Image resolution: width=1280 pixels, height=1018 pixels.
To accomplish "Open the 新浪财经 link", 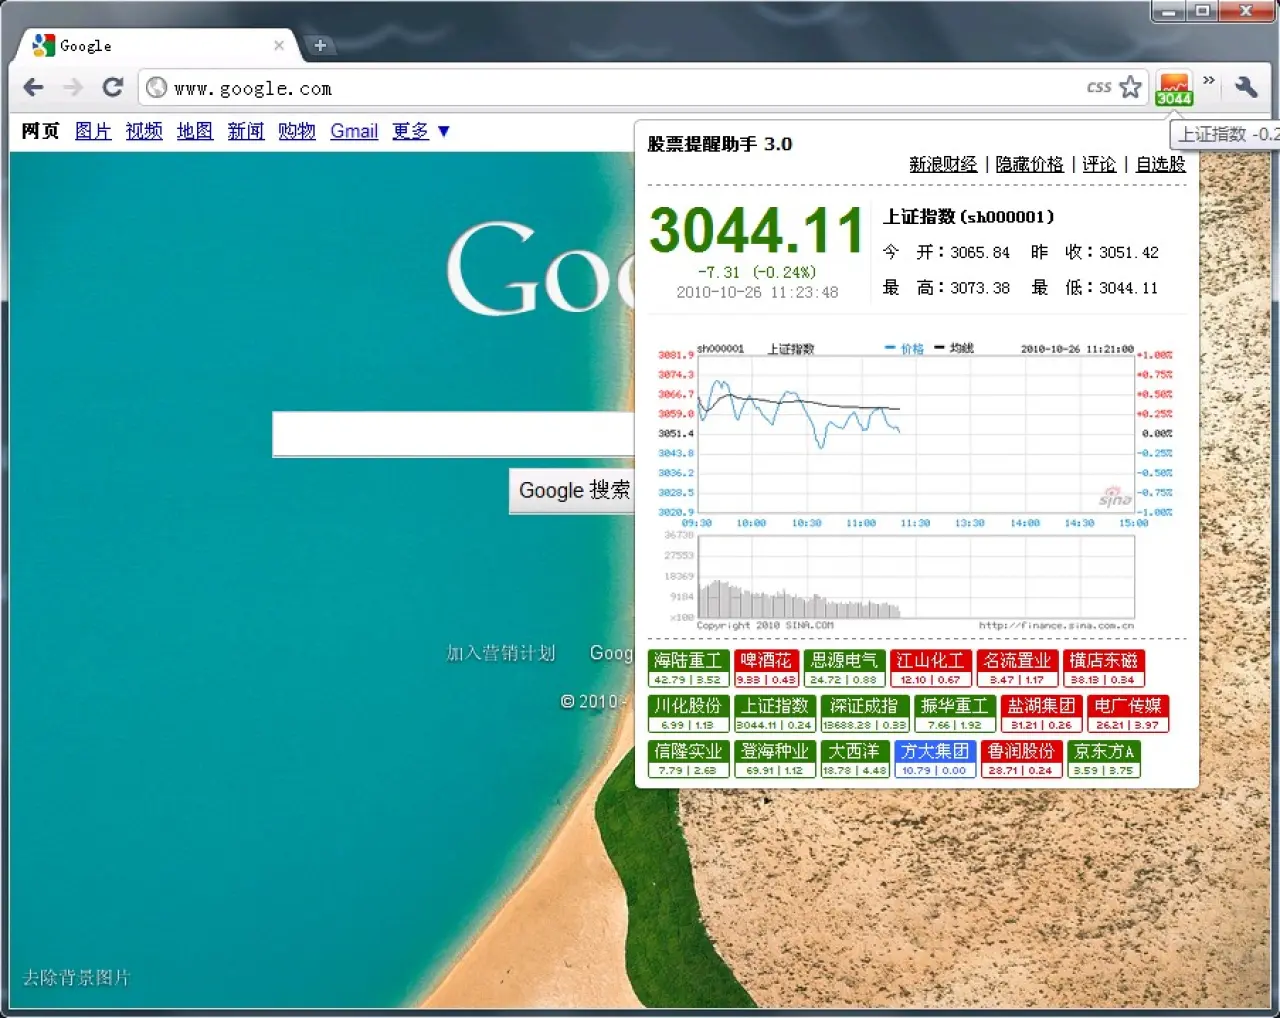I will [943, 164].
